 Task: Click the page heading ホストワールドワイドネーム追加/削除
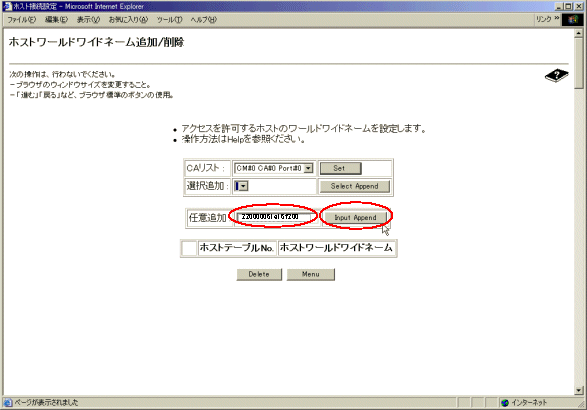pyautogui.click(x=96, y=42)
